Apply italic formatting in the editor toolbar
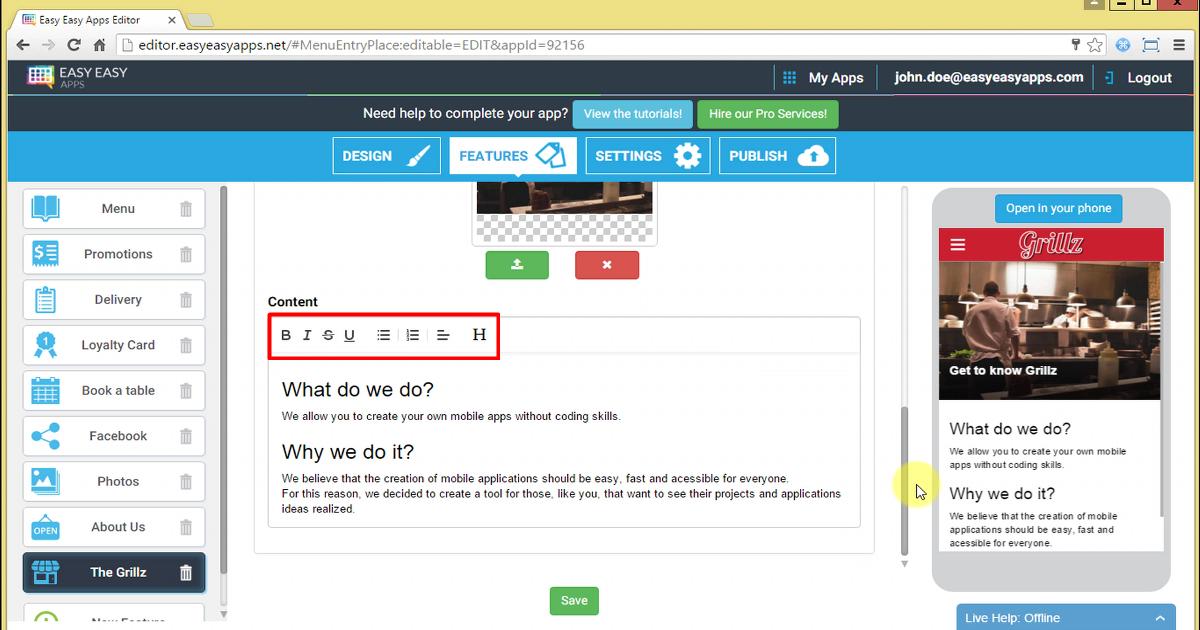The width and height of the screenshot is (1200, 630). tap(307, 335)
